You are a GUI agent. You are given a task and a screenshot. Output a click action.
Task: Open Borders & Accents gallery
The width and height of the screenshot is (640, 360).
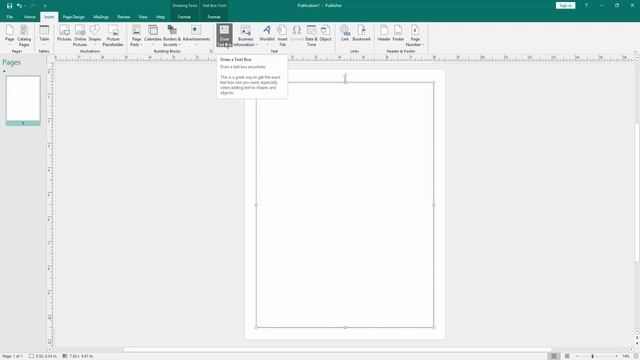click(172, 36)
